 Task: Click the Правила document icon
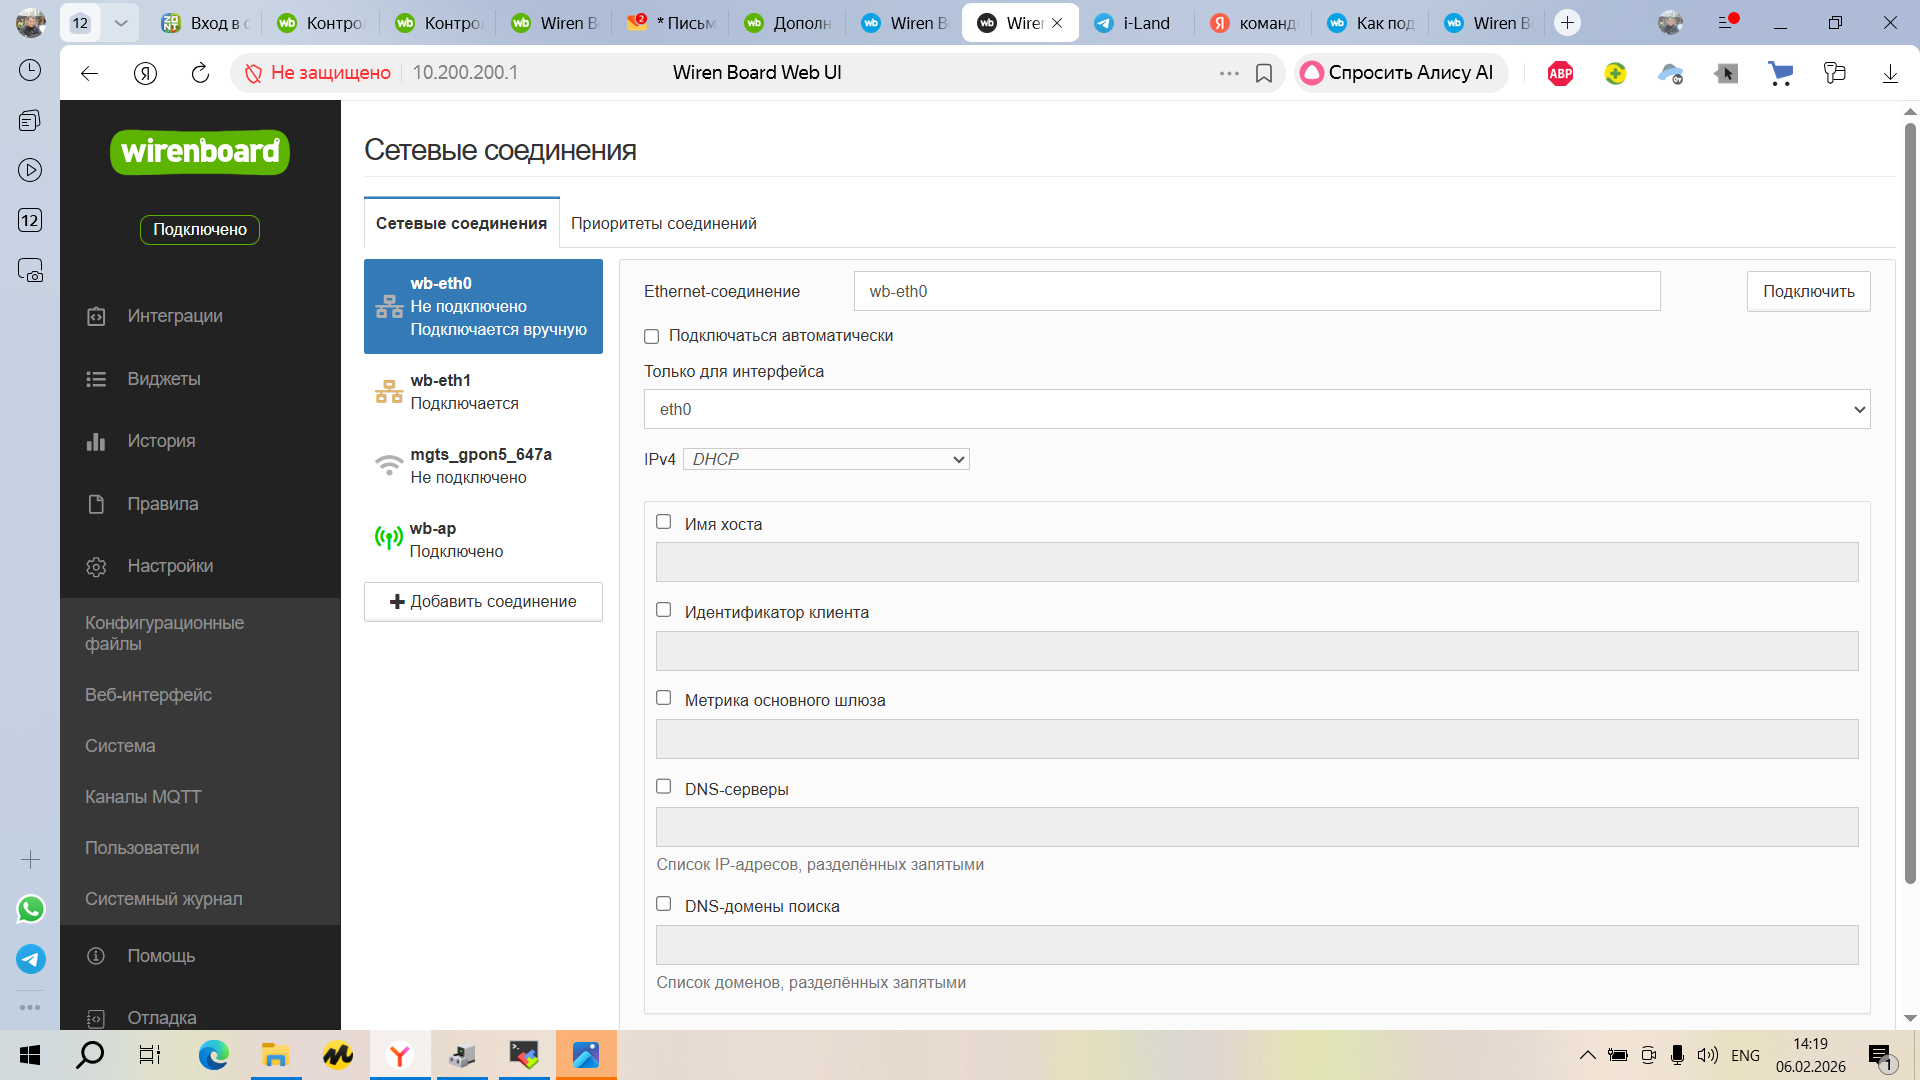click(x=96, y=504)
